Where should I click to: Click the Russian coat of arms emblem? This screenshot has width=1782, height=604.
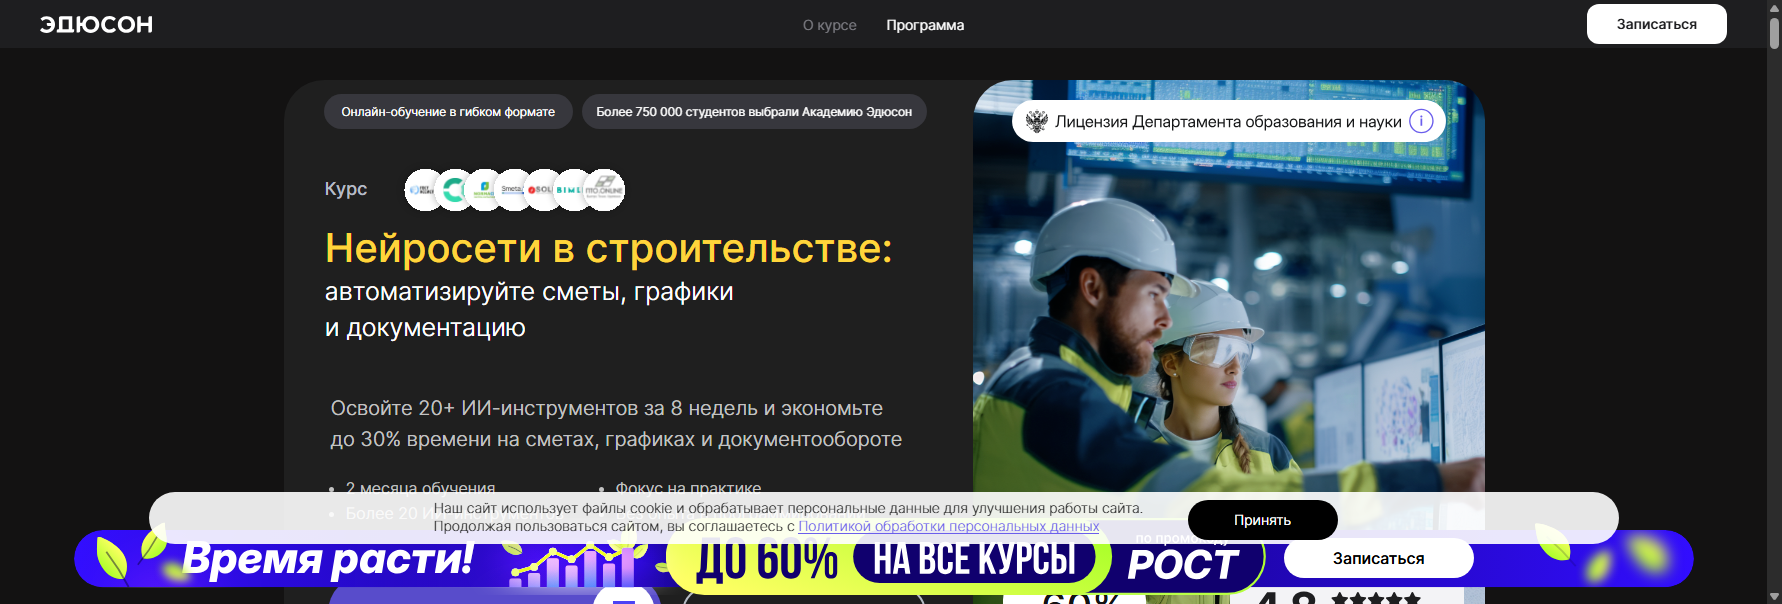[x=1036, y=121]
